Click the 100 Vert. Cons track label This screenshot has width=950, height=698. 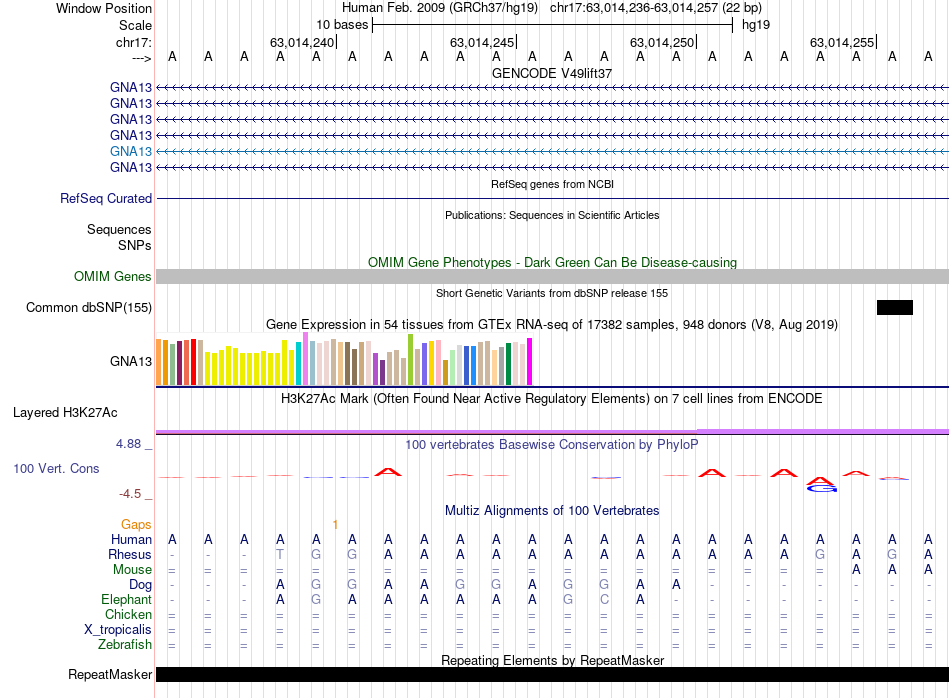(x=56, y=468)
